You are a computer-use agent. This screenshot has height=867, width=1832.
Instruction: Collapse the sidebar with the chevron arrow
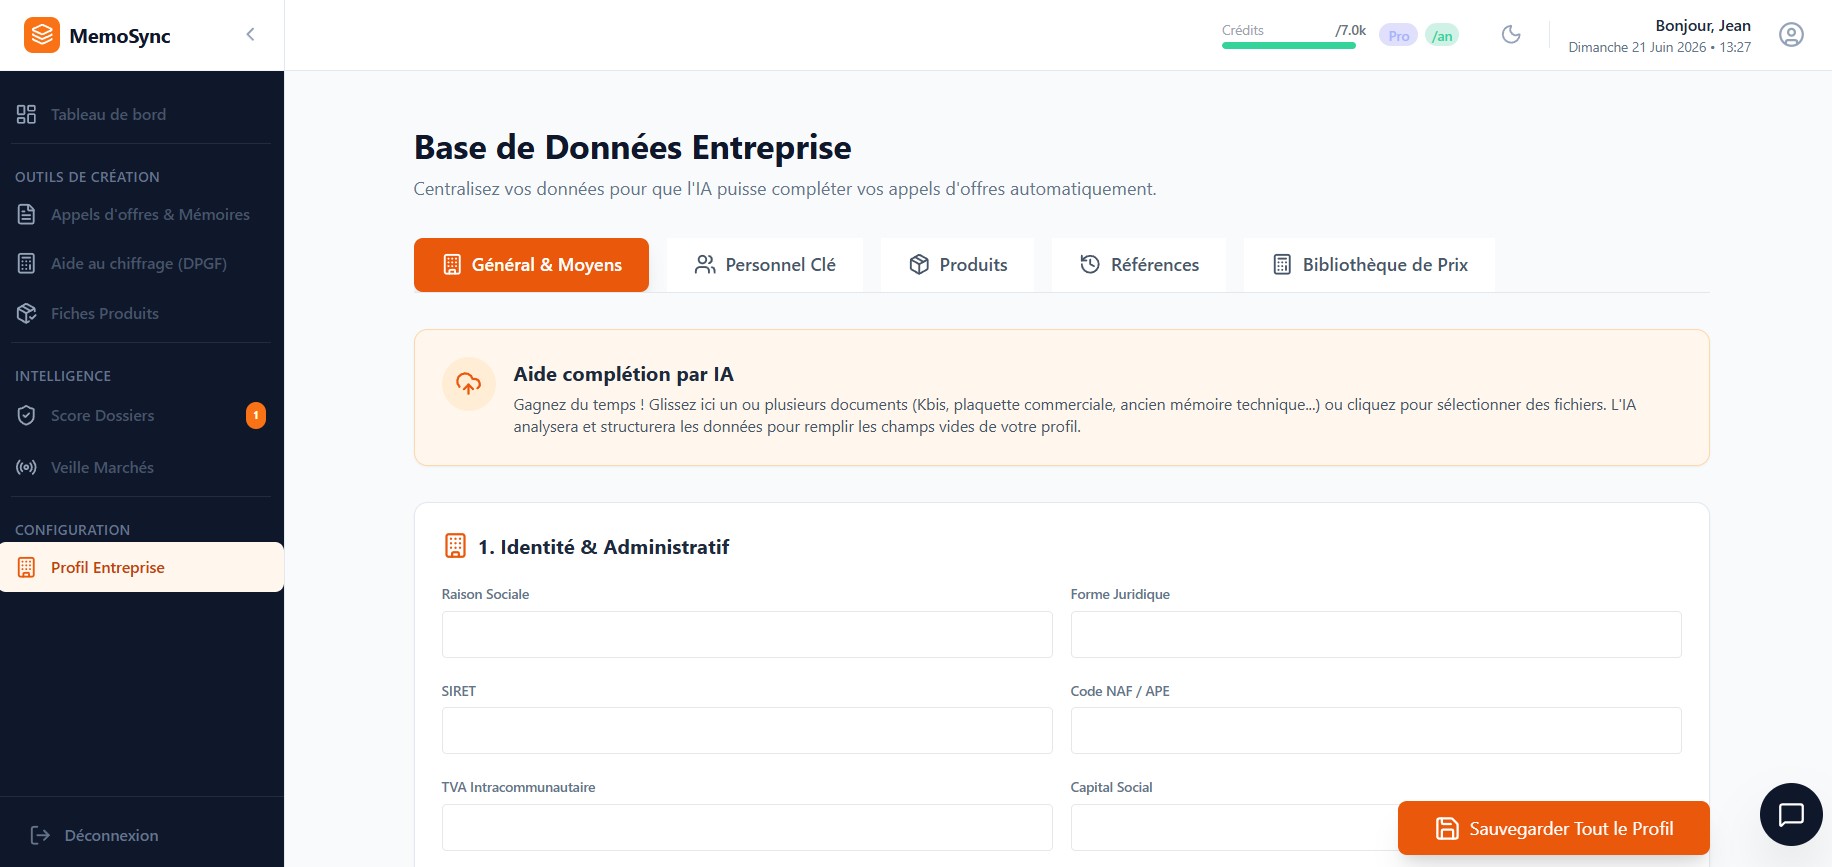pos(250,35)
